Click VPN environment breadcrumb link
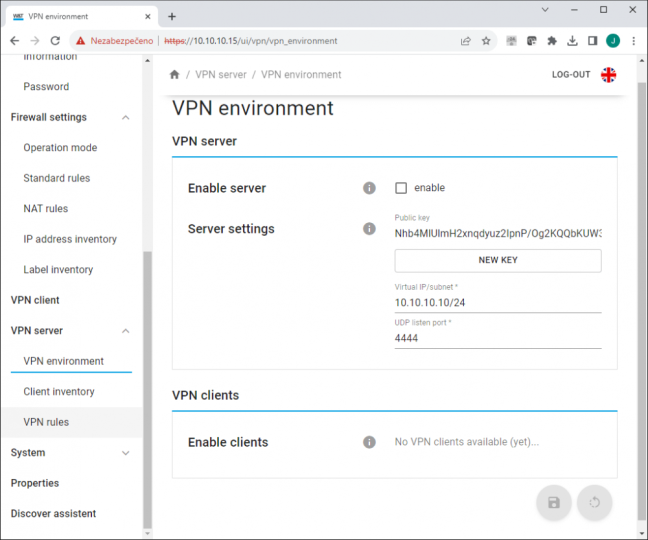The width and height of the screenshot is (648, 540). click(x=301, y=75)
